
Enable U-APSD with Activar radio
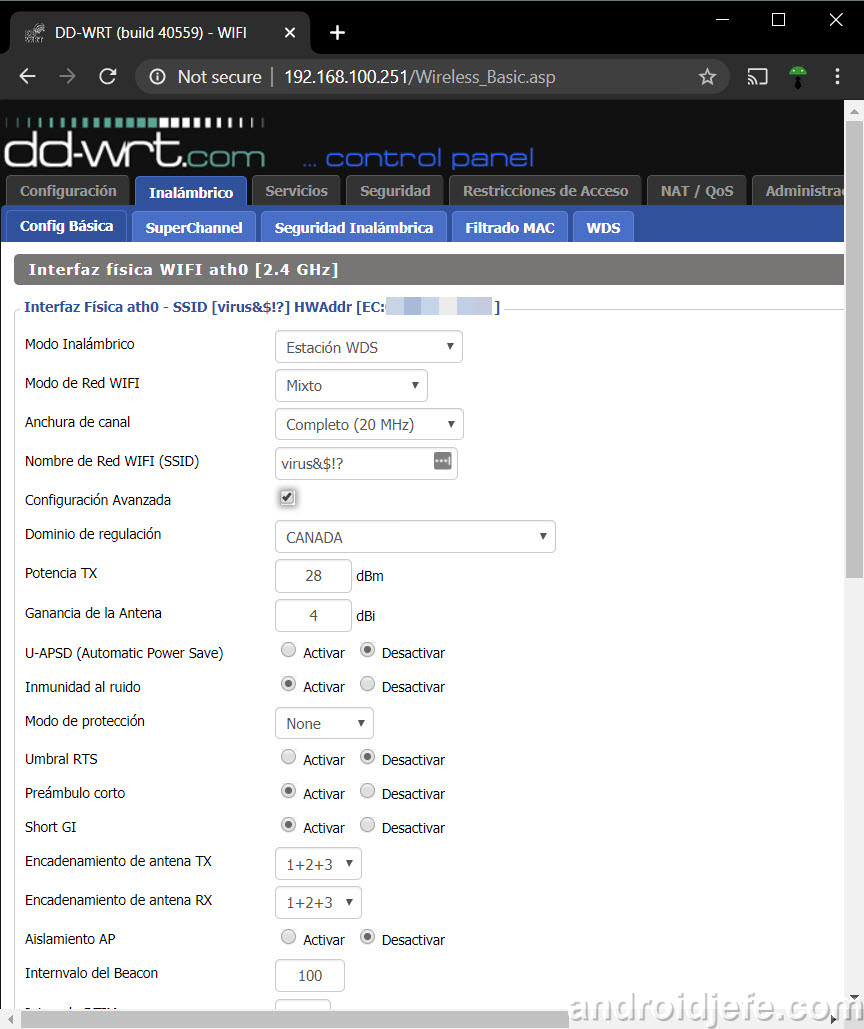pos(288,651)
